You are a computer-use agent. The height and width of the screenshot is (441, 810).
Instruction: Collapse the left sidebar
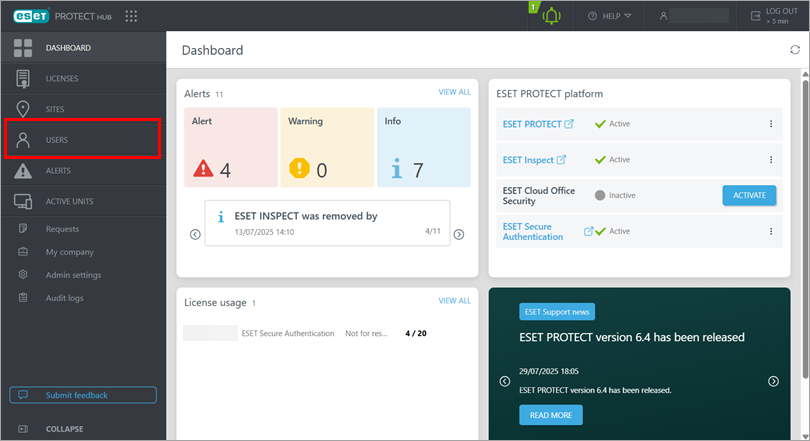(64, 429)
